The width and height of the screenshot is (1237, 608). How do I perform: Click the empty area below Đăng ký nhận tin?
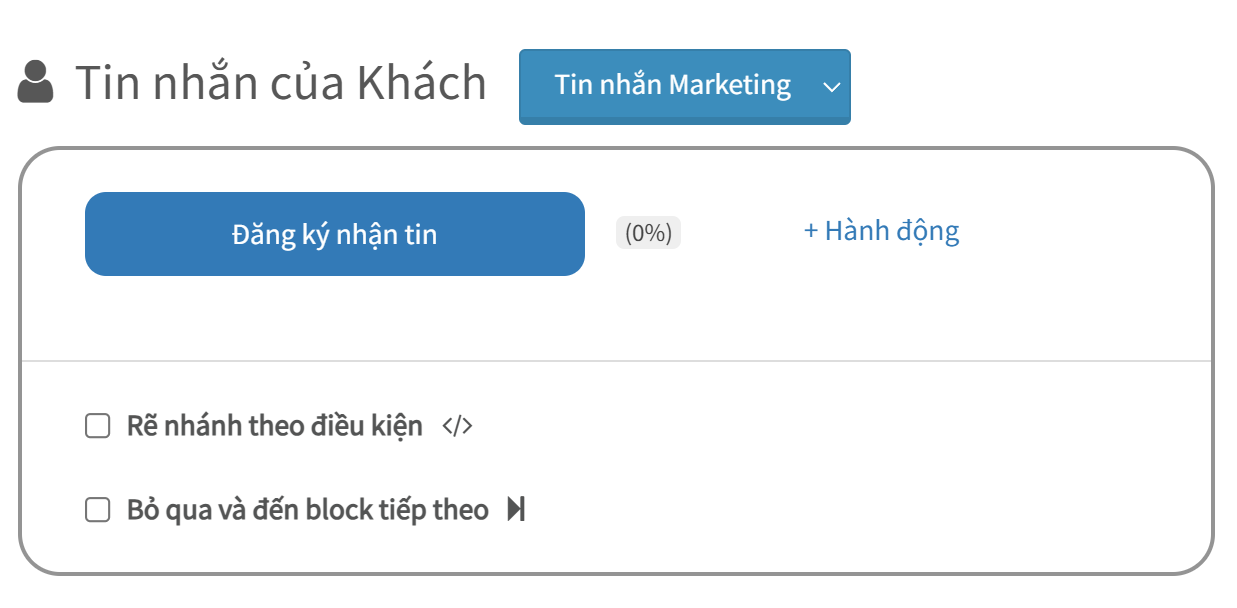point(335,318)
